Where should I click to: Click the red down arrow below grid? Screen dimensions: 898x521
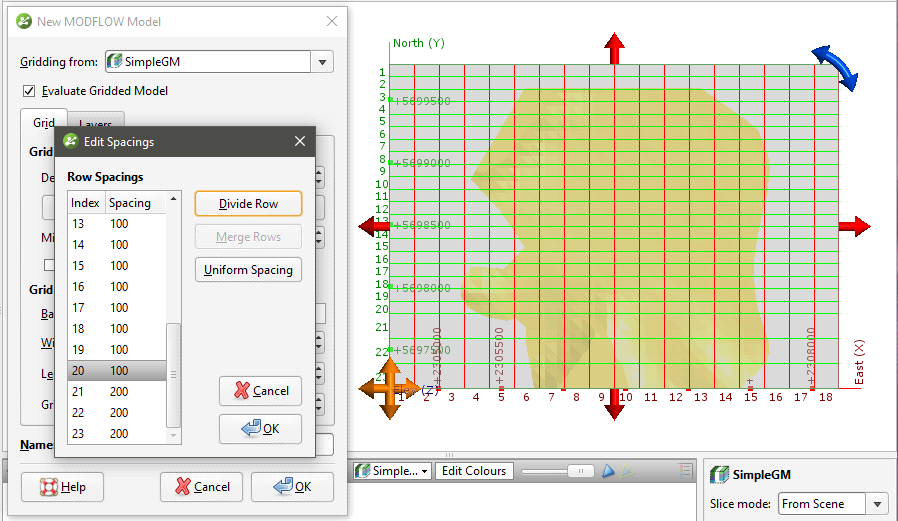pyautogui.click(x=614, y=407)
